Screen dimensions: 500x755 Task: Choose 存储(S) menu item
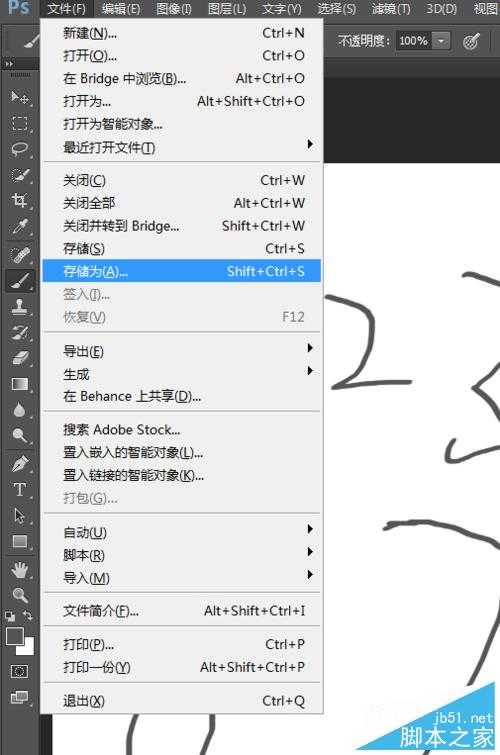pos(182,249)
